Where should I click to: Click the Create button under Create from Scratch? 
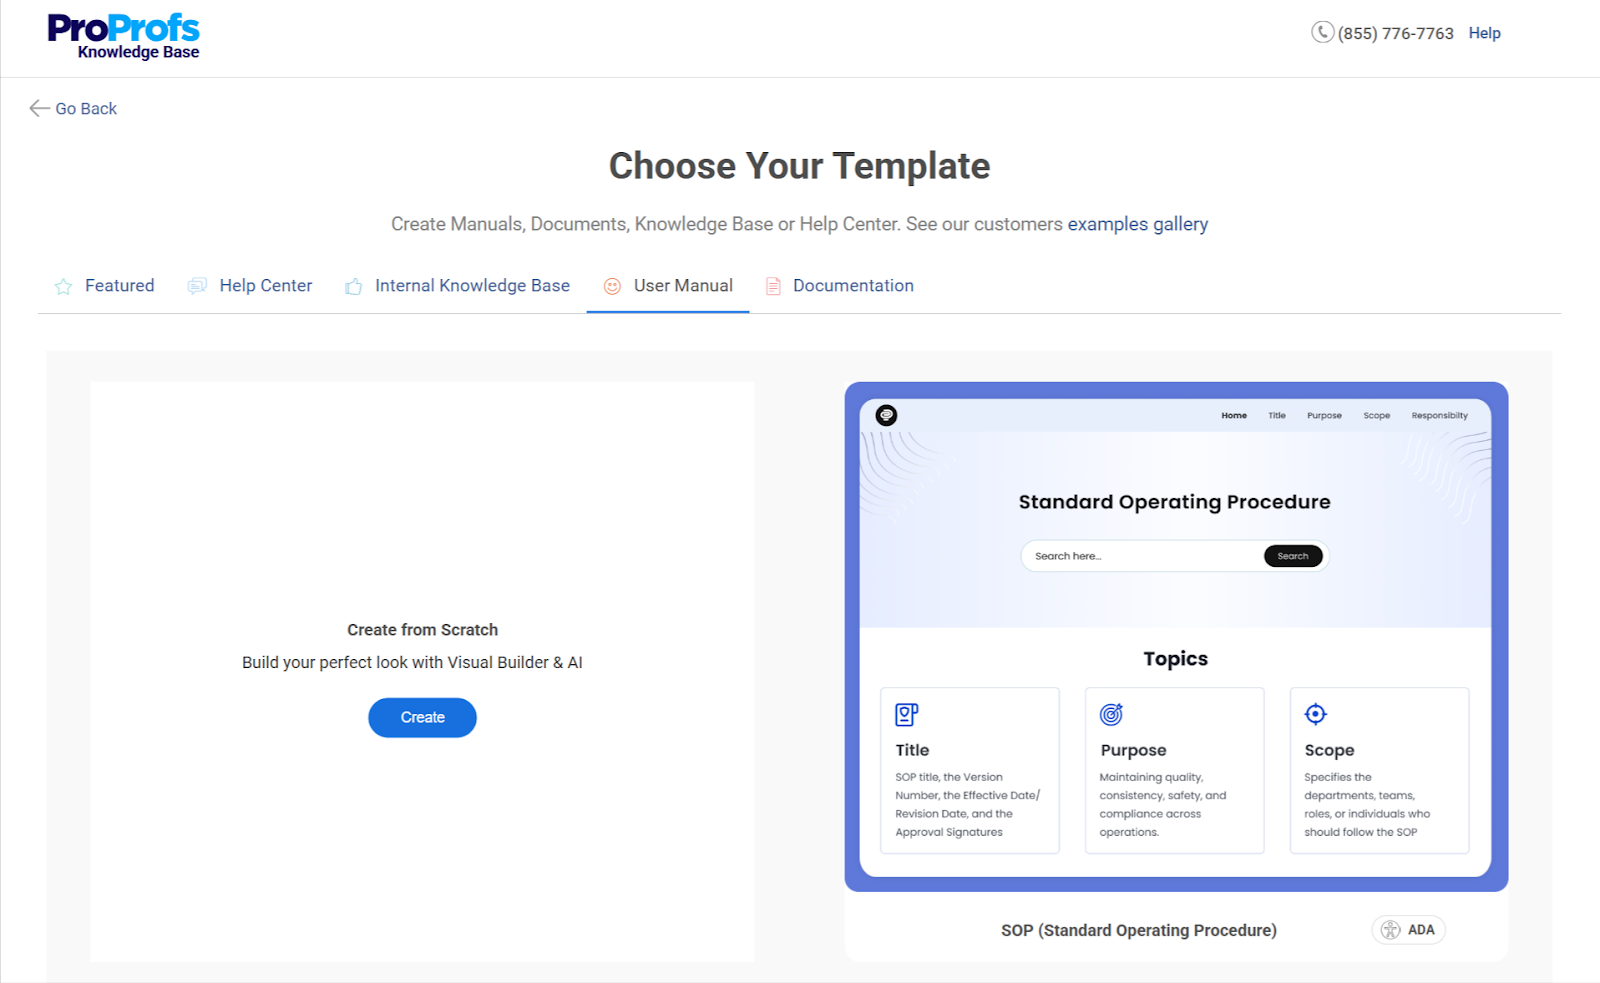[x=422, y=717]
